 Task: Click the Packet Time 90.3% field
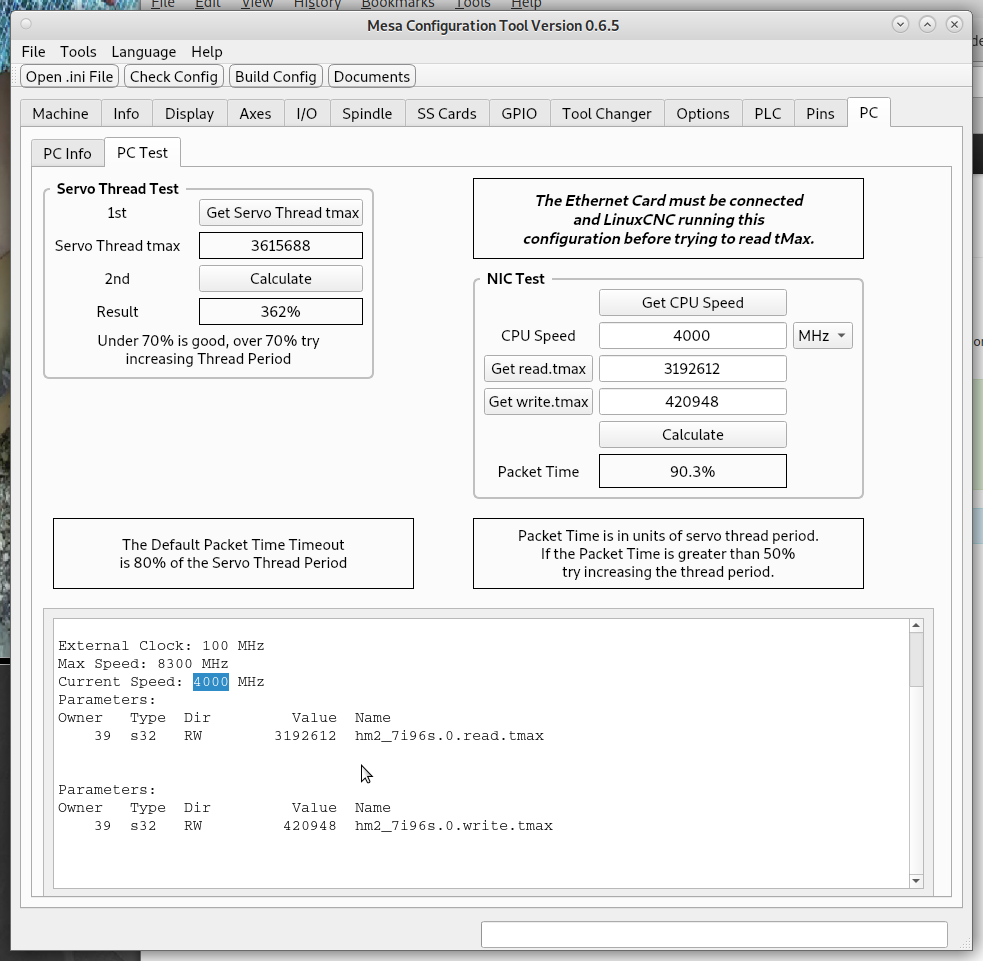click(693, 471)
